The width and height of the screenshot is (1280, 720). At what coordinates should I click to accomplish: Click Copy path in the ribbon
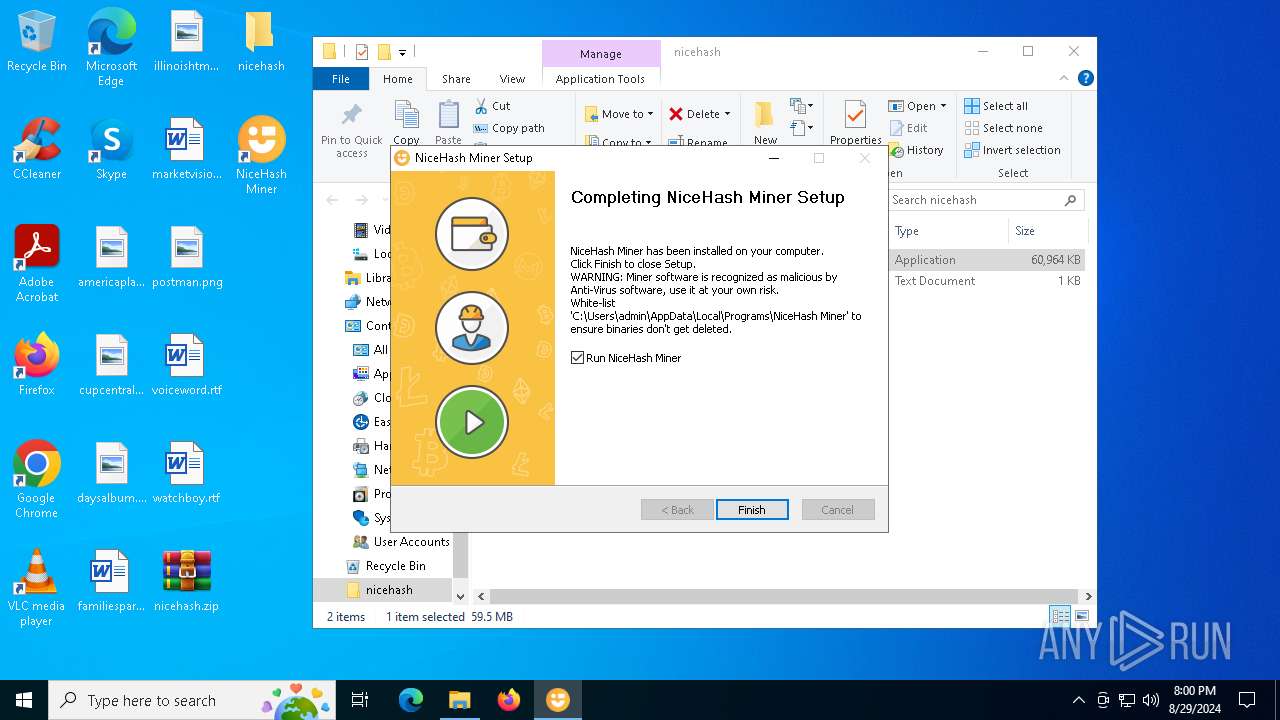tap(509, 128)
